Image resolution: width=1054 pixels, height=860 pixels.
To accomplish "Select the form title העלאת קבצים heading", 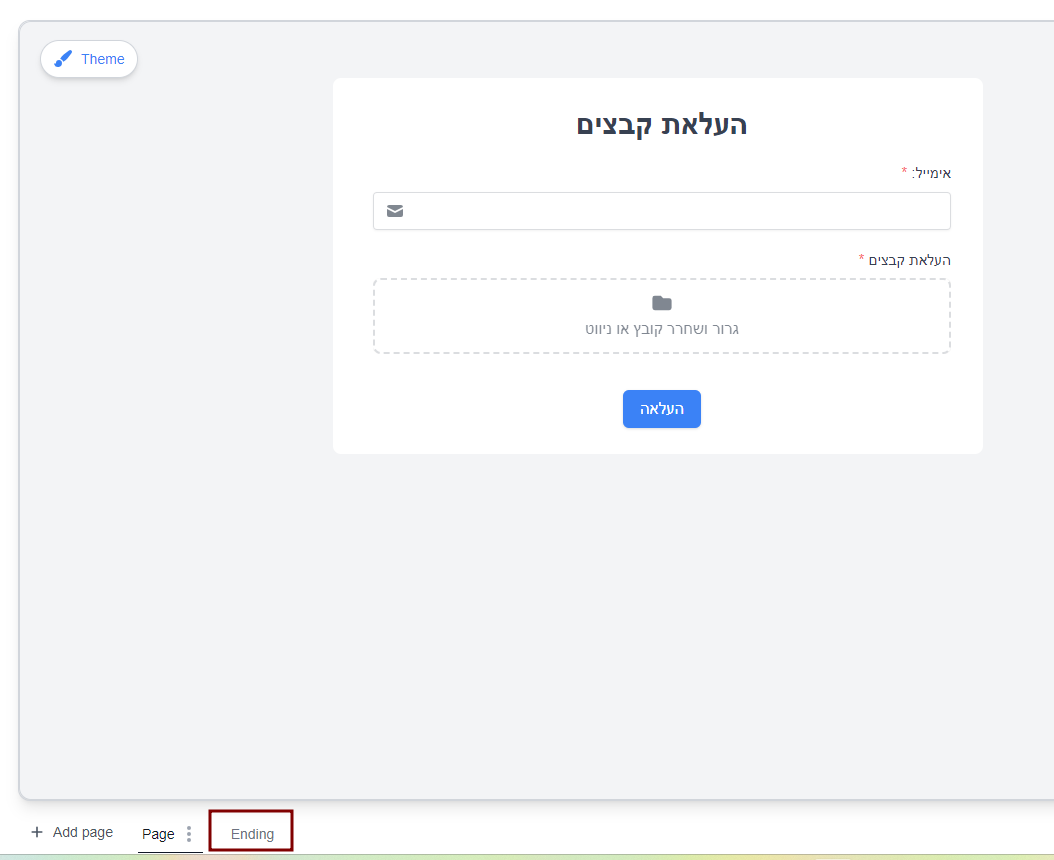I will [x=662, y=125].
